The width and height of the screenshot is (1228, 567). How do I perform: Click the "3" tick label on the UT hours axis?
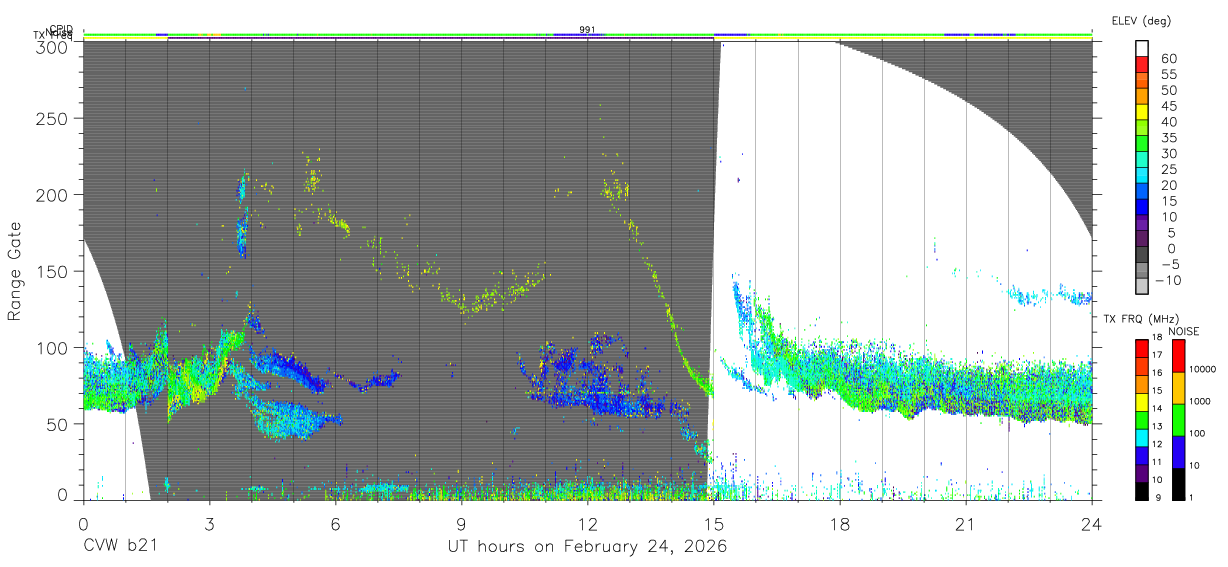(x=209, y=523)
